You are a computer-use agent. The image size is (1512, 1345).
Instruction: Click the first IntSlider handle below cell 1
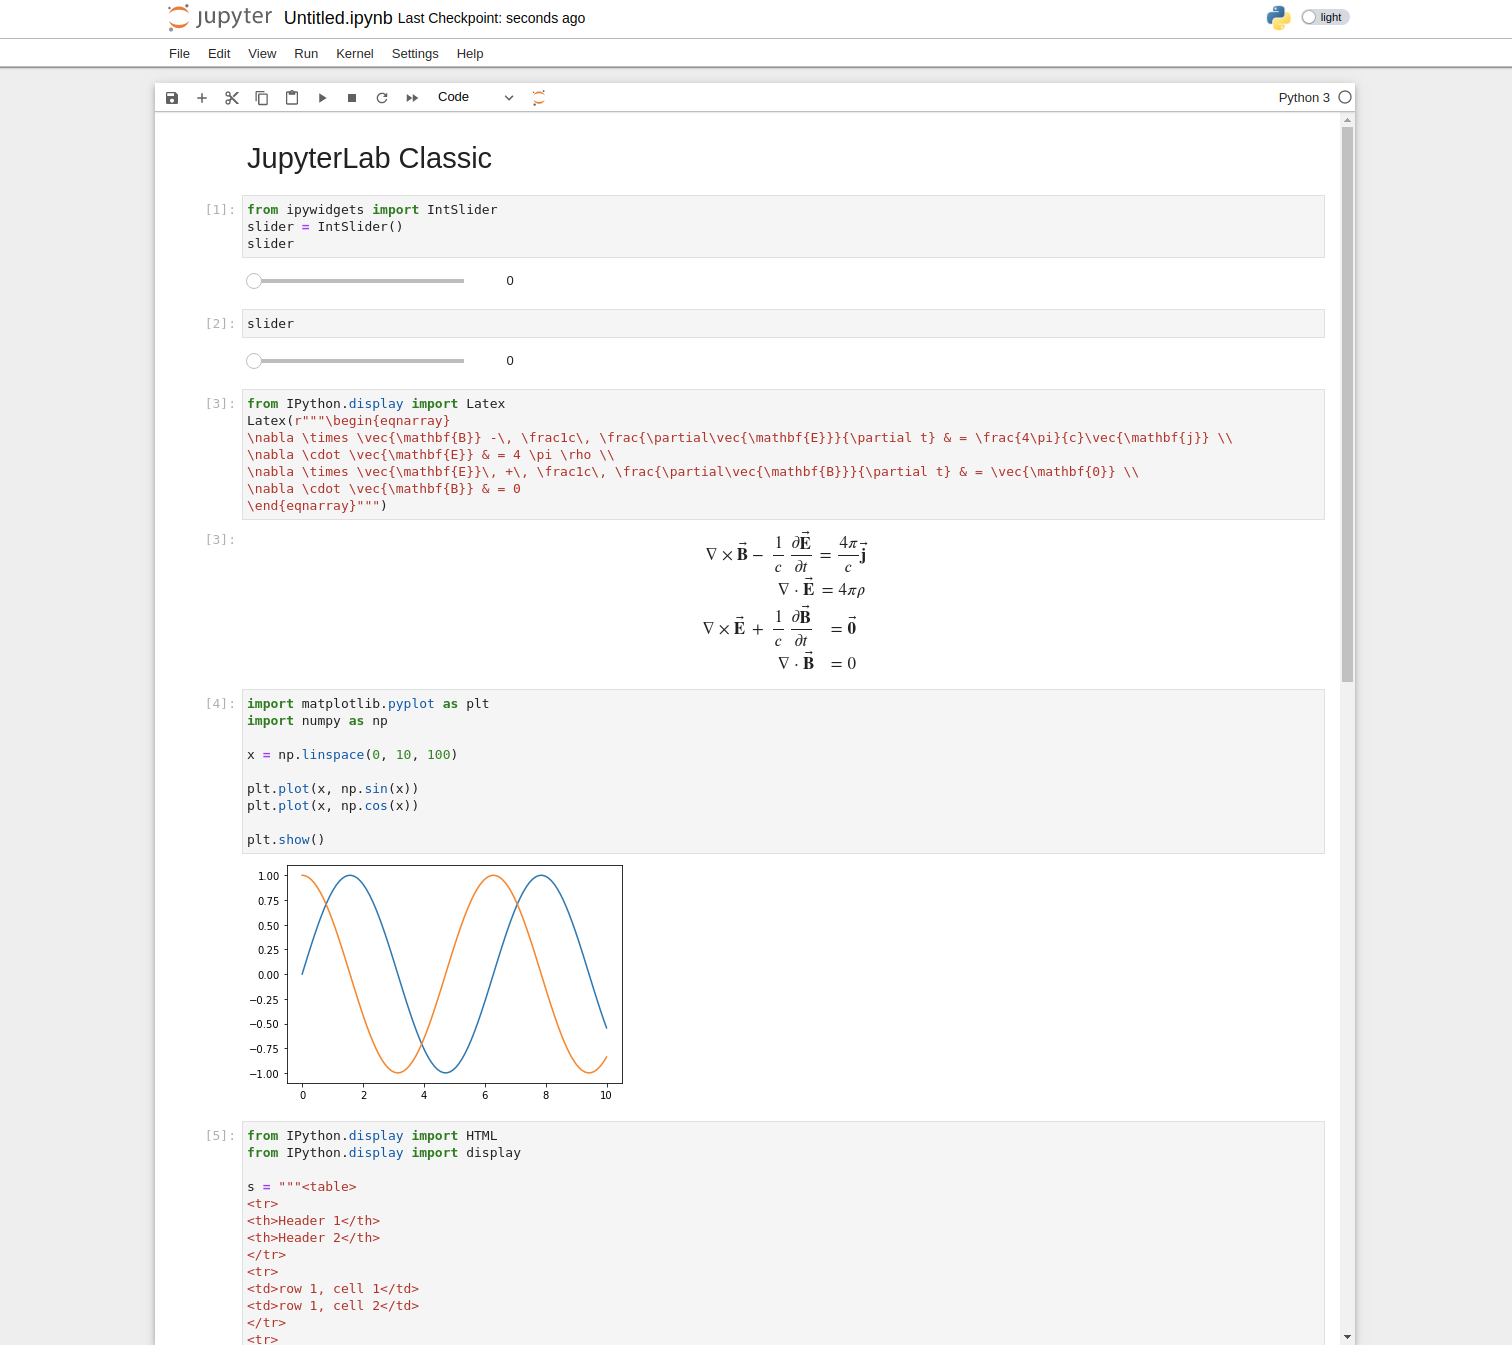pyautogui.click(x=254, y=281)
